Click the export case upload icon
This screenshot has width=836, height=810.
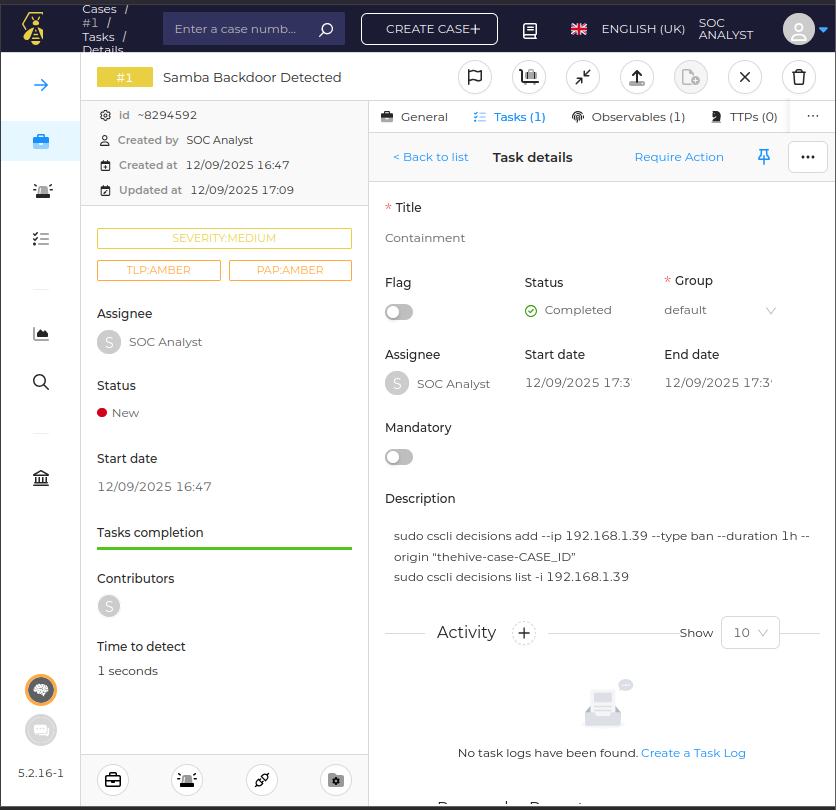click(637, 77)
